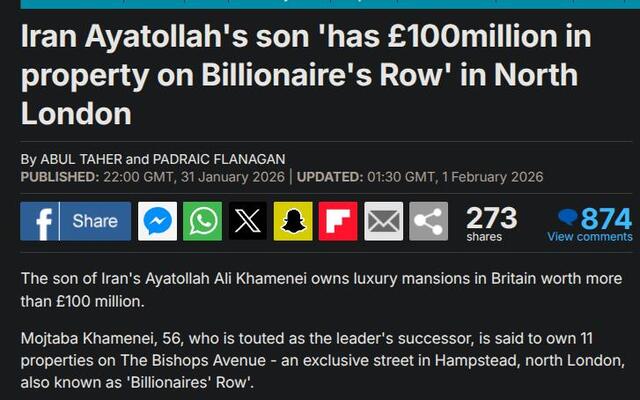Click the Share label beside Facebook logo

(95, 221)
